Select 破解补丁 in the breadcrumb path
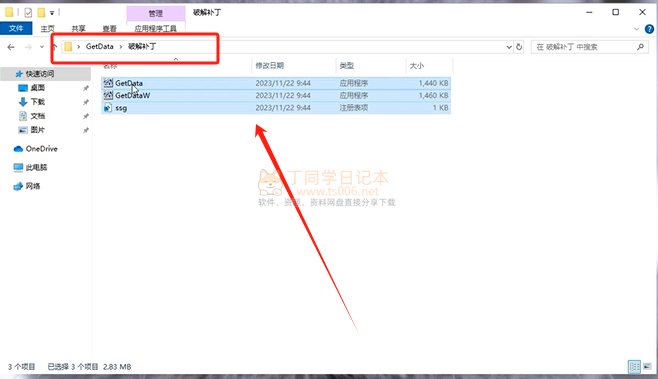658x379 pixels. [142, 47]
